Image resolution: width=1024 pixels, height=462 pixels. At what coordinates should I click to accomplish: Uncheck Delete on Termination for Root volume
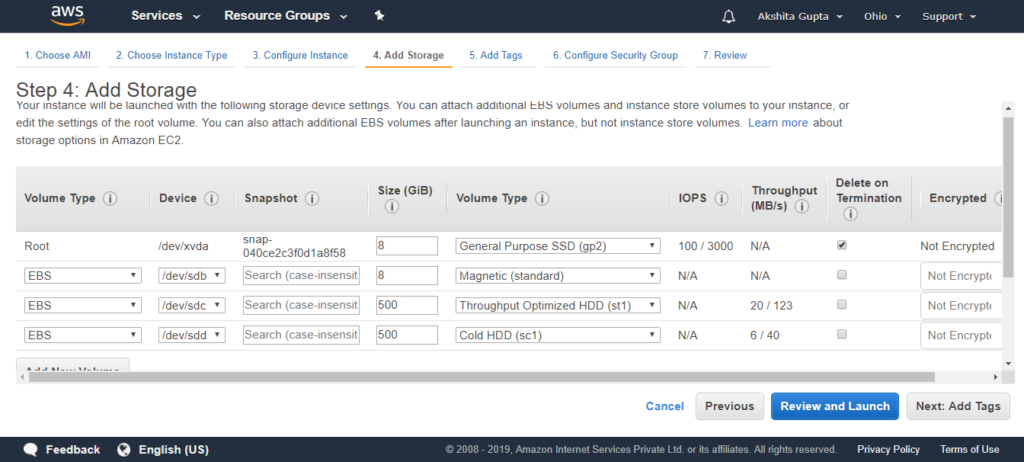pyautogui.click(x=842, y=246)
